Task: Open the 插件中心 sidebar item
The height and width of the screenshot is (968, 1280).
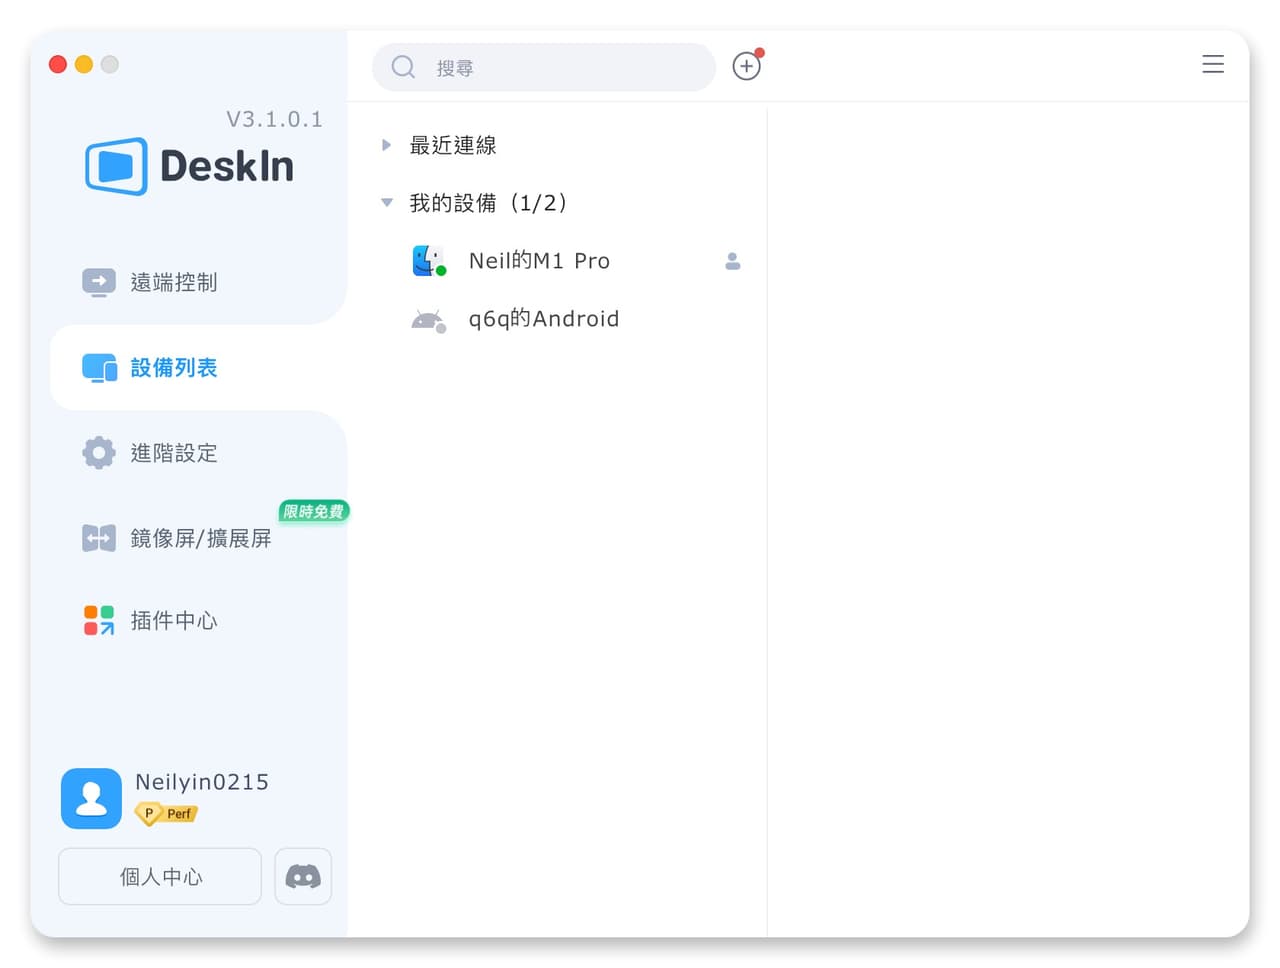Action: click(150, 621)
